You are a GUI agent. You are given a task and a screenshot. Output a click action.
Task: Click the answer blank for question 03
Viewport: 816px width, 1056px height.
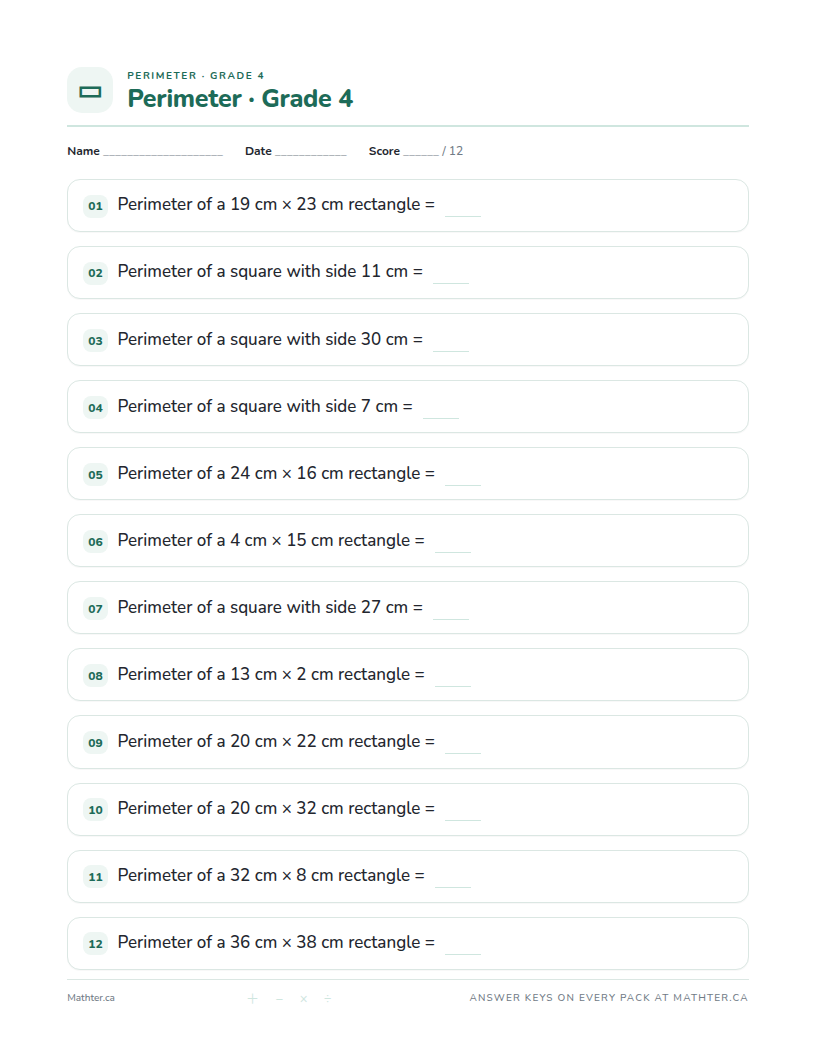tap(451, 342)
